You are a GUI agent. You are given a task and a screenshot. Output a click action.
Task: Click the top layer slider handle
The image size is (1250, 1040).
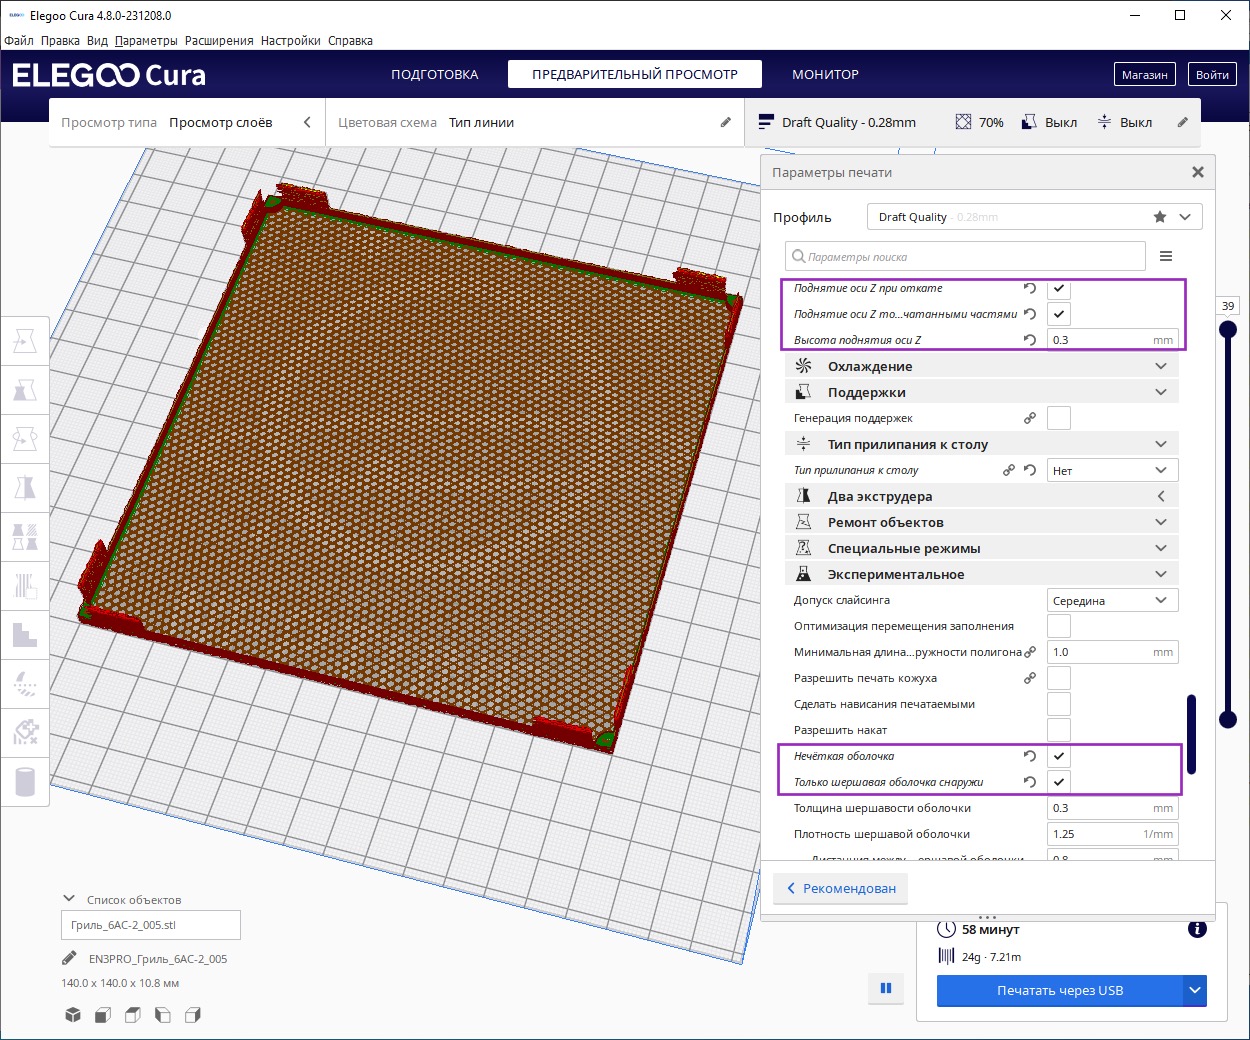[1228, 329]
